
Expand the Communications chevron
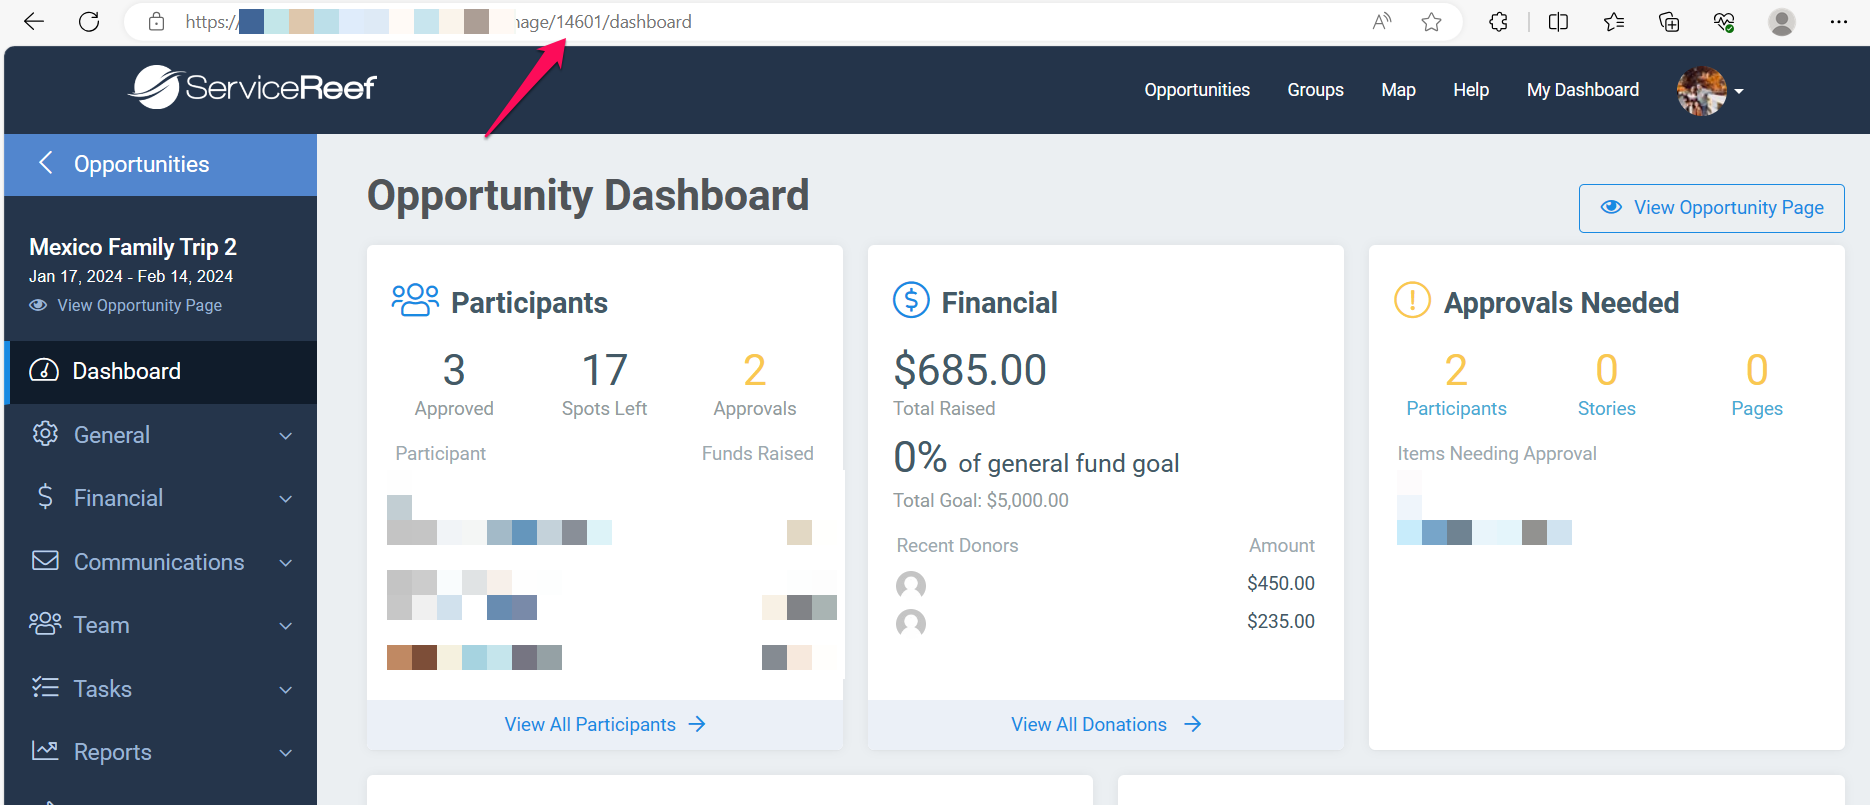(286, 563)
